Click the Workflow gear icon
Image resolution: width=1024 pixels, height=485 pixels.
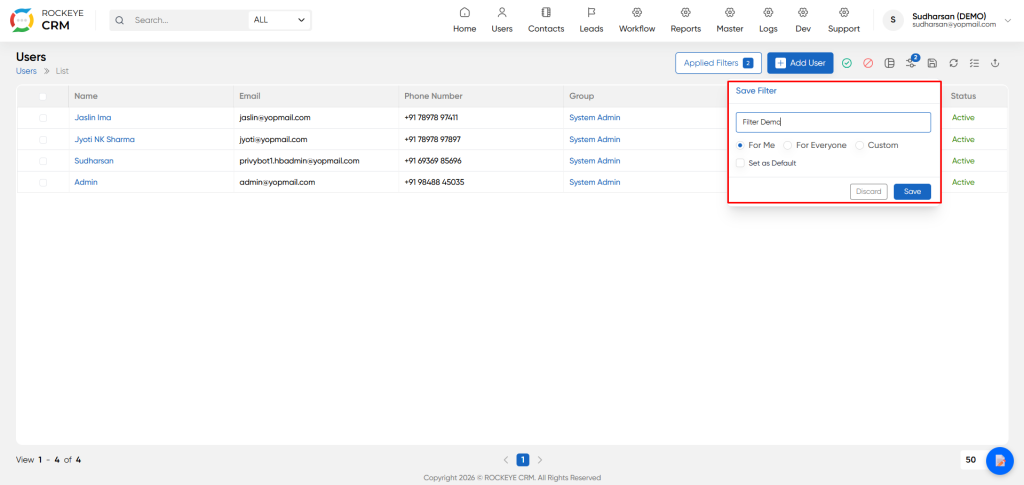pos(637,12)
